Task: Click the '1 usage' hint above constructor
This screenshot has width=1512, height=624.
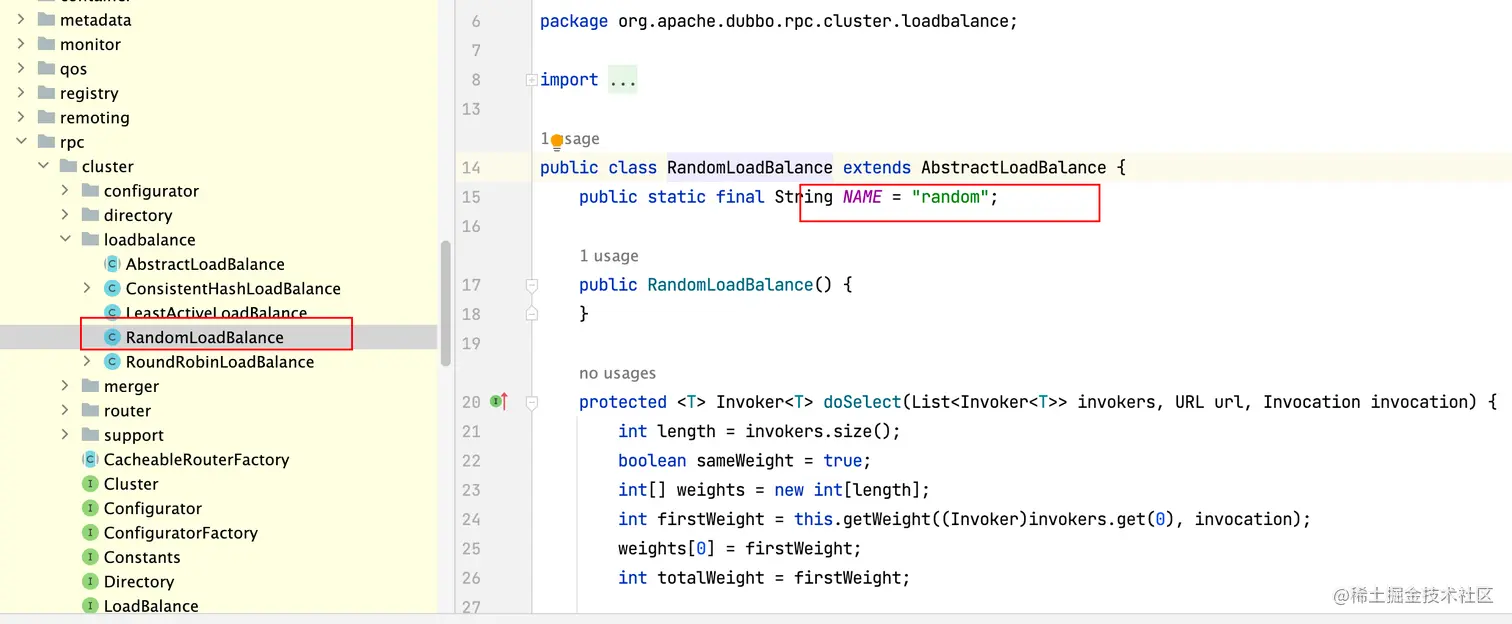Action: [608, 256]
